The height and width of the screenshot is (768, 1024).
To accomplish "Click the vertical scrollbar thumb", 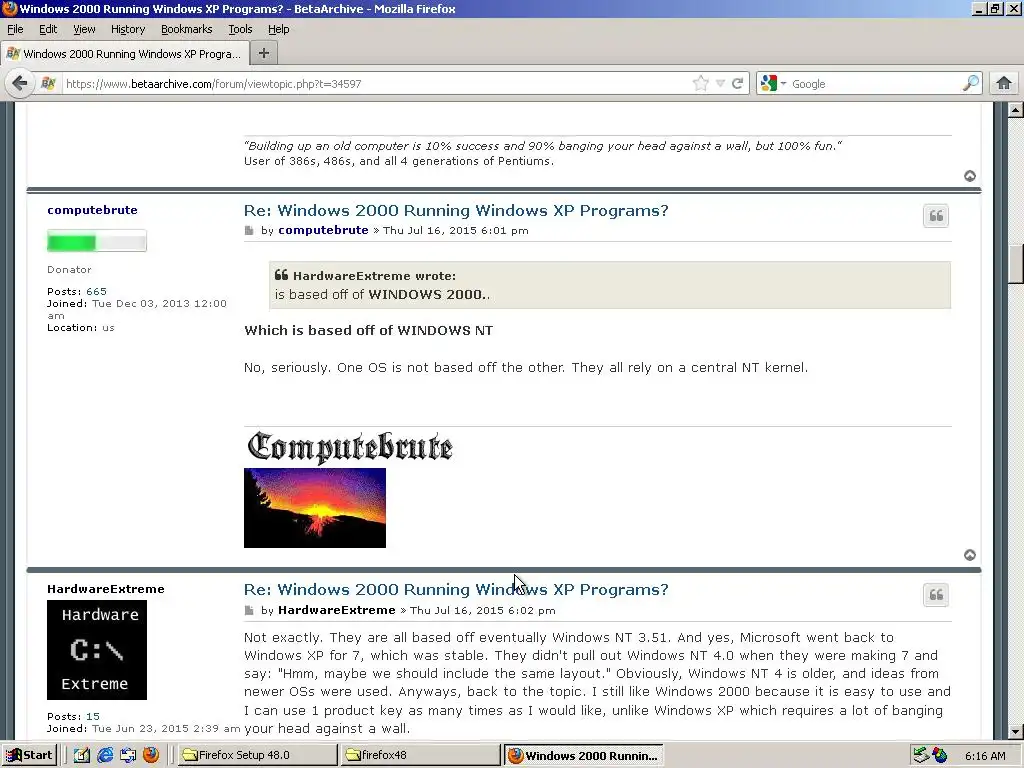I will [x=1016, y=264].
